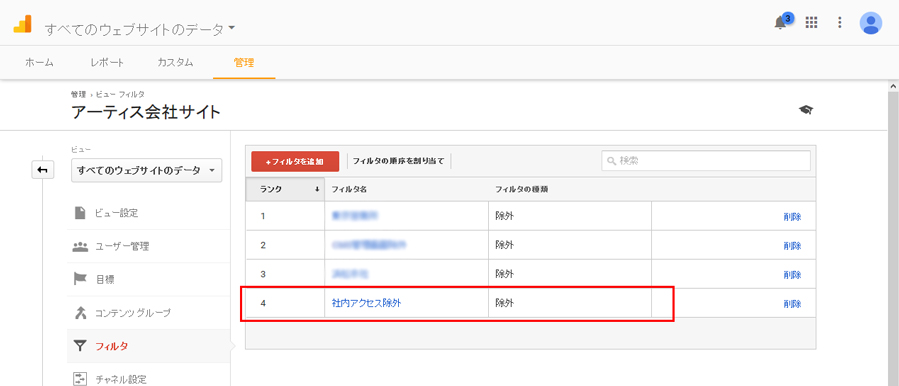Switch to the 管理 tab

click(244, 63)
